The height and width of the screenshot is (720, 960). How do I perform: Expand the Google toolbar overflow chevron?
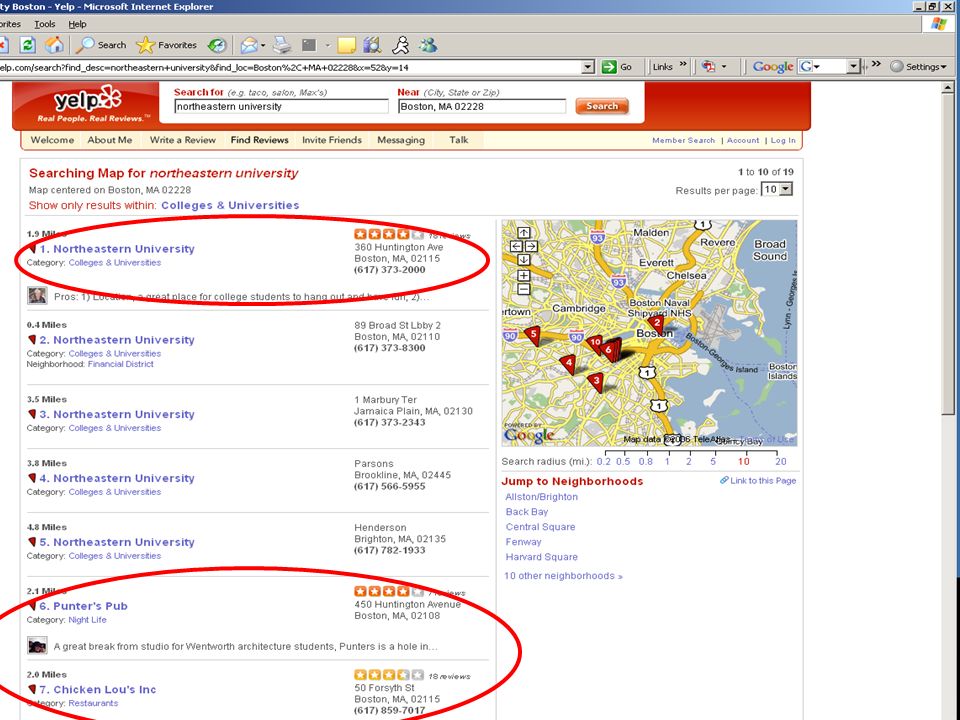click(x=876, y=64)
